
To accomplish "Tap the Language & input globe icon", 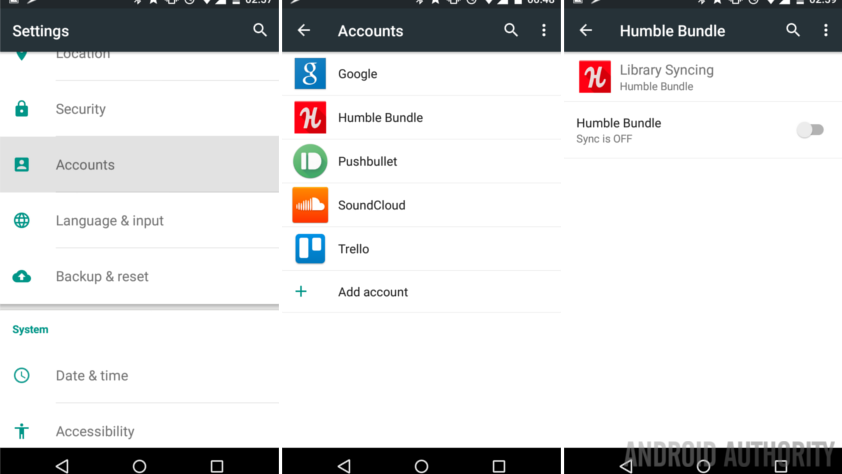I will 21,220.
